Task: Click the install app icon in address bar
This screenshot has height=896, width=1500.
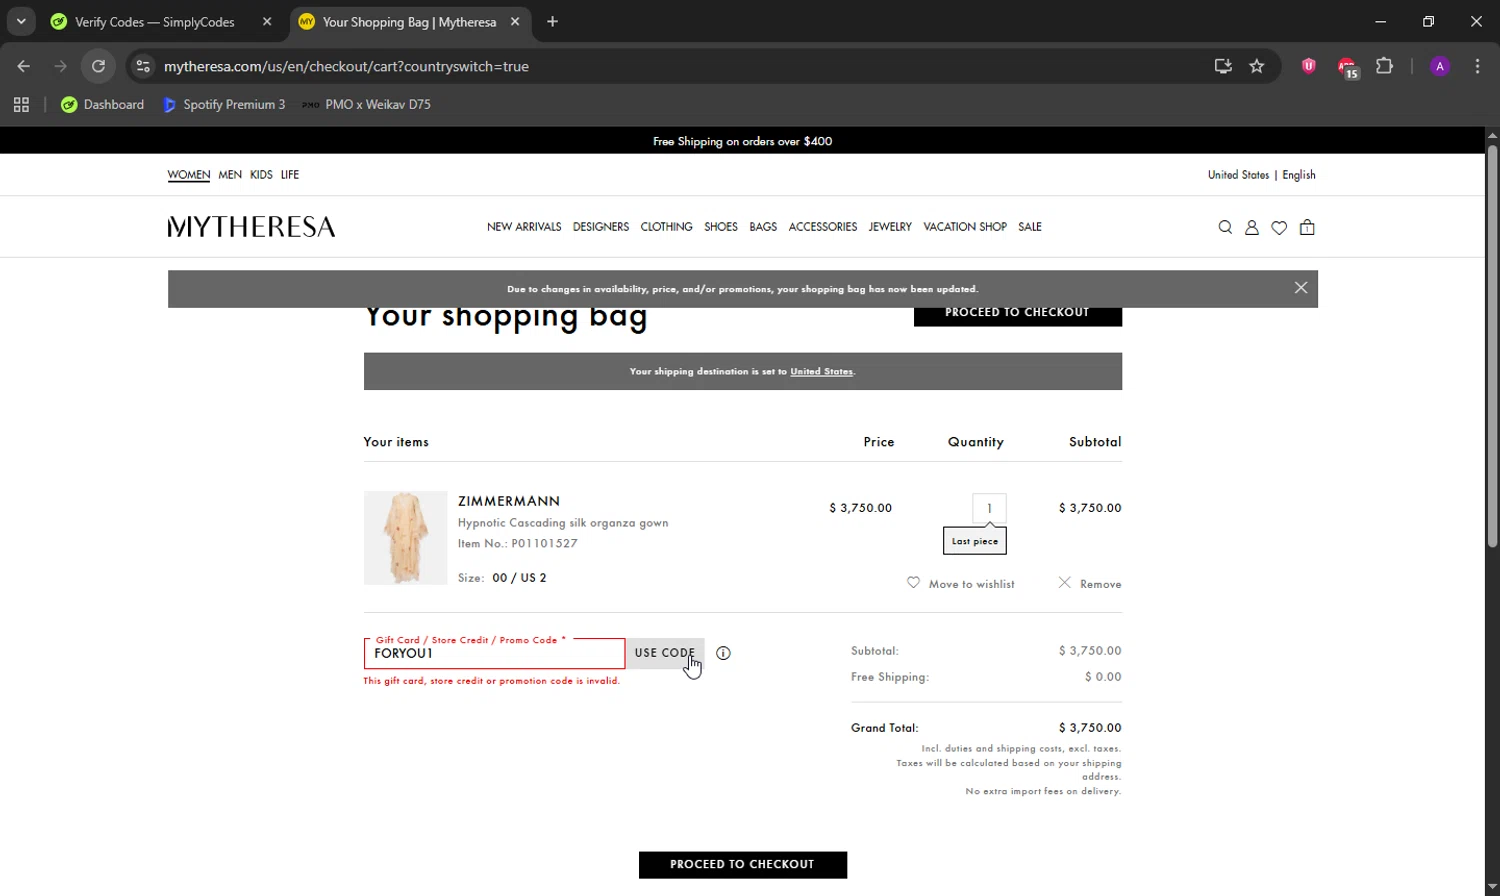Action: pos(1223,66)
